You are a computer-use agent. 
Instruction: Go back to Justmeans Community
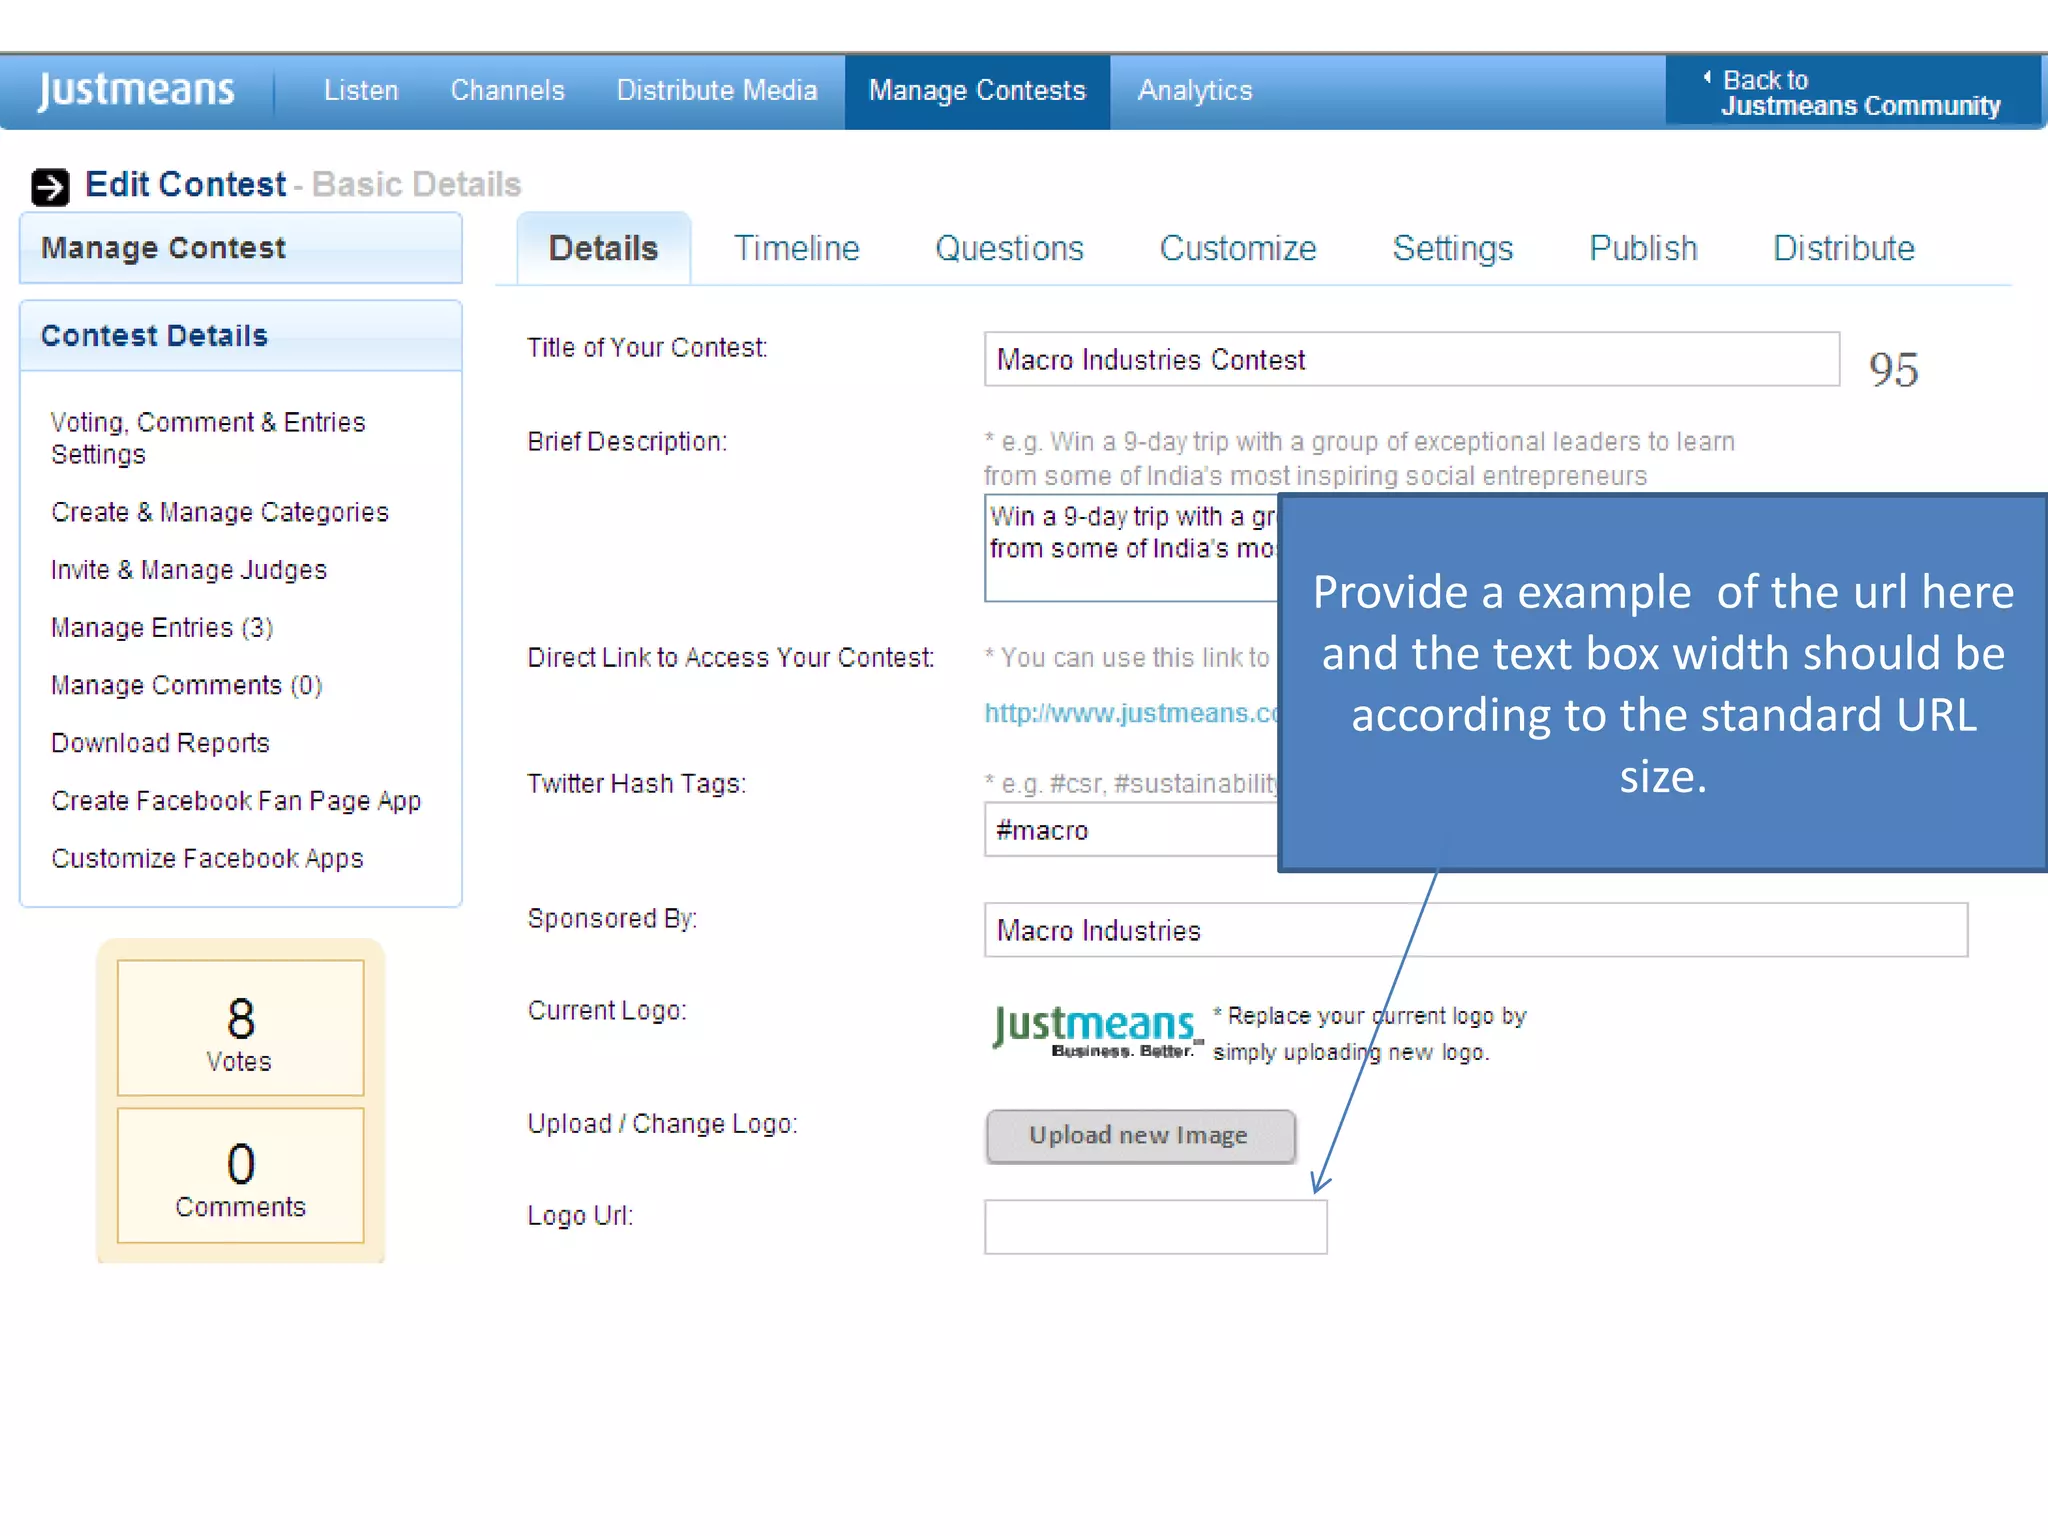(x=1853, y=92)
